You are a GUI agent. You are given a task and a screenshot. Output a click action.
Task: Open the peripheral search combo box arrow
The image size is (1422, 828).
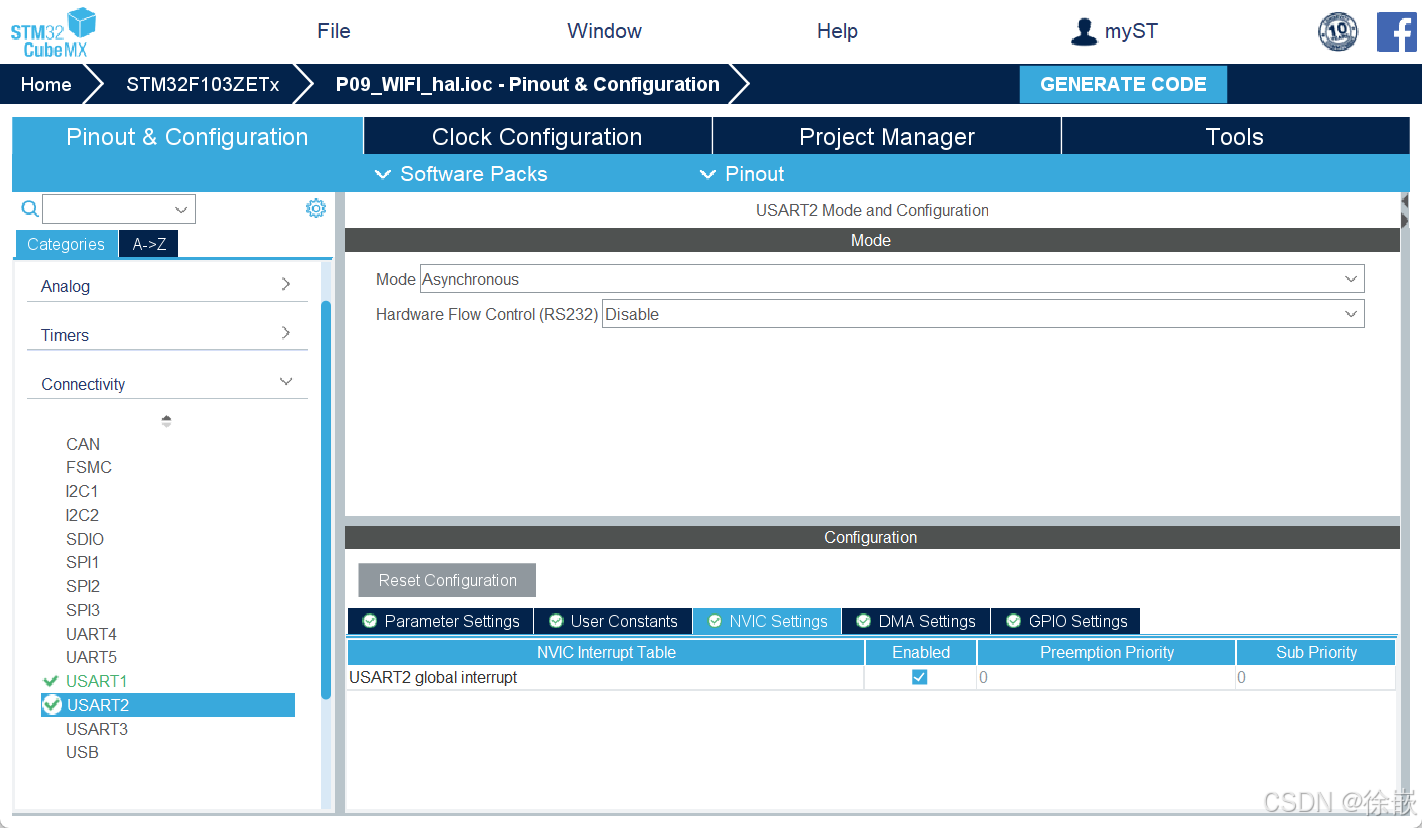(181, 209)
